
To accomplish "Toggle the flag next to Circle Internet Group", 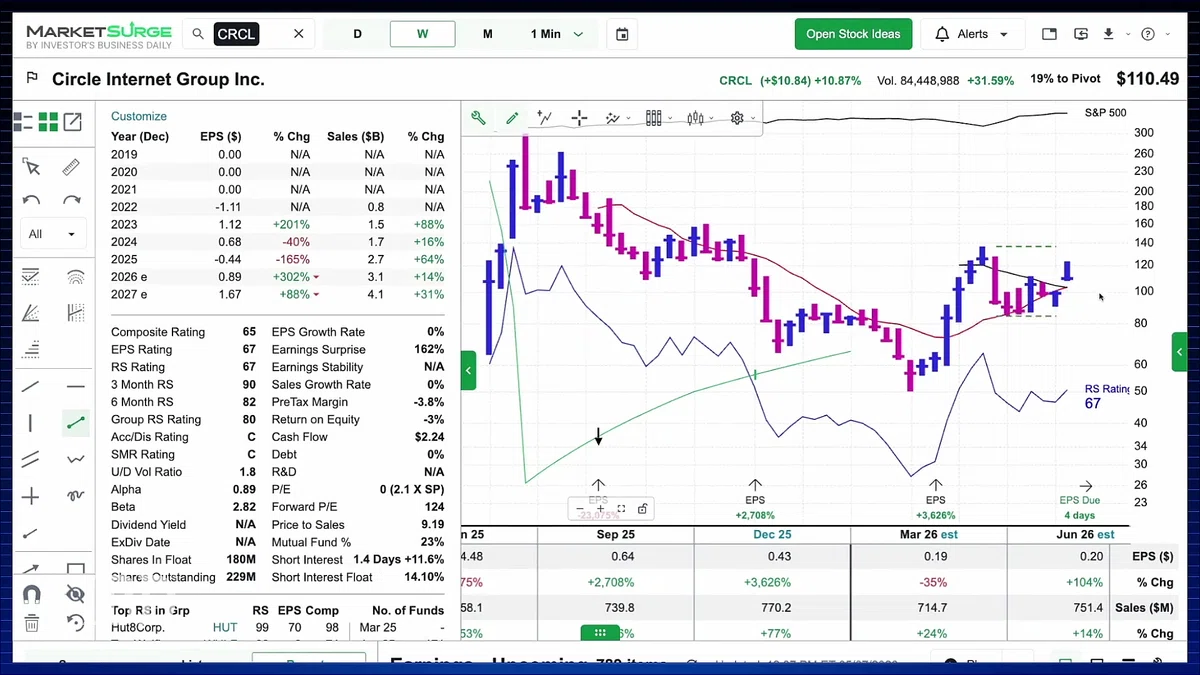I will (x=32, y=79).
